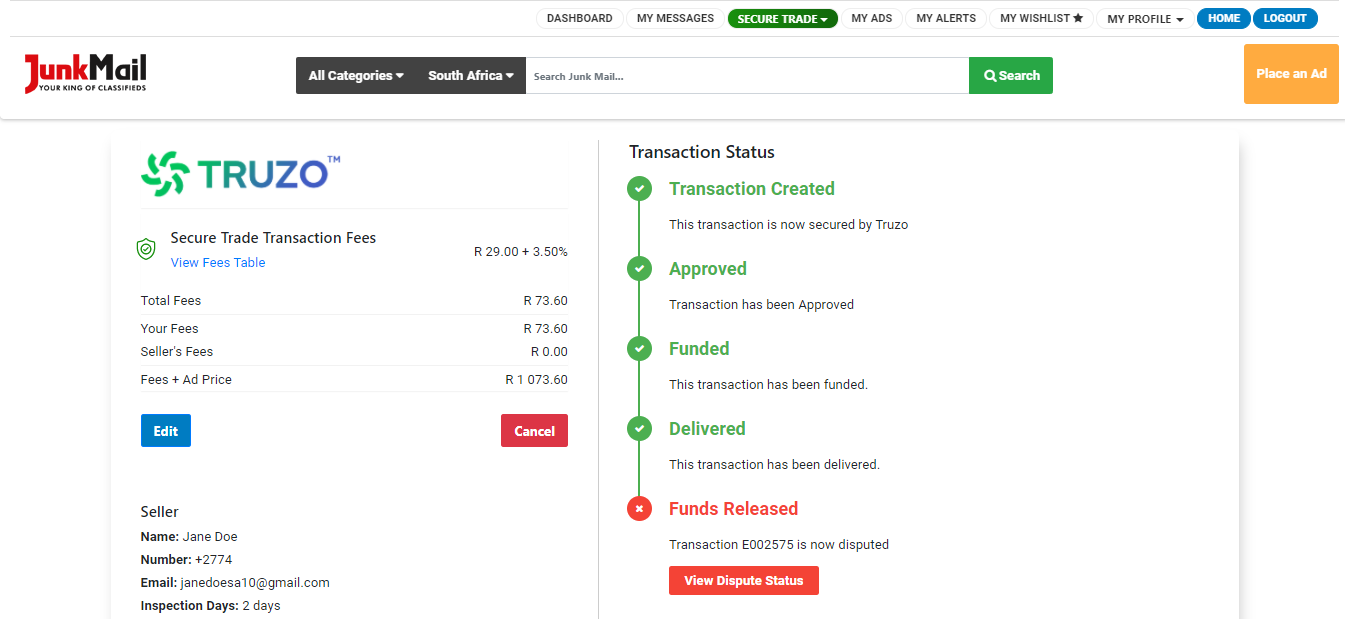
Task: Open the View Fees Table link
Action: pyautogui.click(x=217, y=262)
